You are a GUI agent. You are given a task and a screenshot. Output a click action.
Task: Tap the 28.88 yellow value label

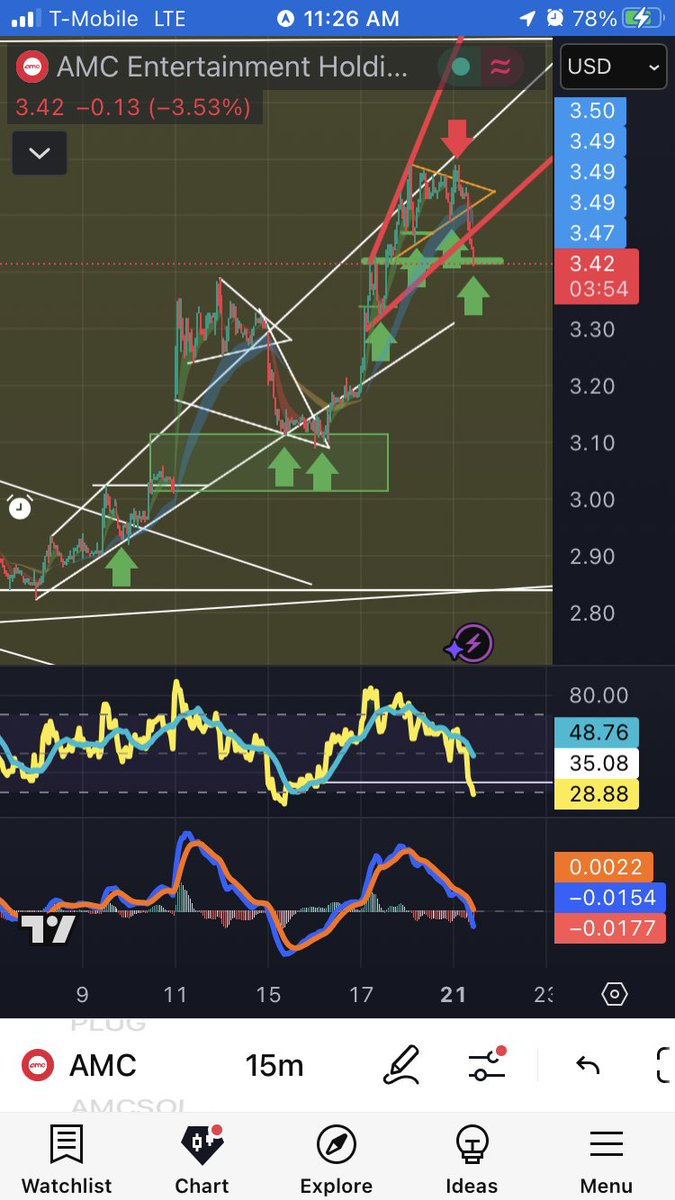[x=597, y=796]
